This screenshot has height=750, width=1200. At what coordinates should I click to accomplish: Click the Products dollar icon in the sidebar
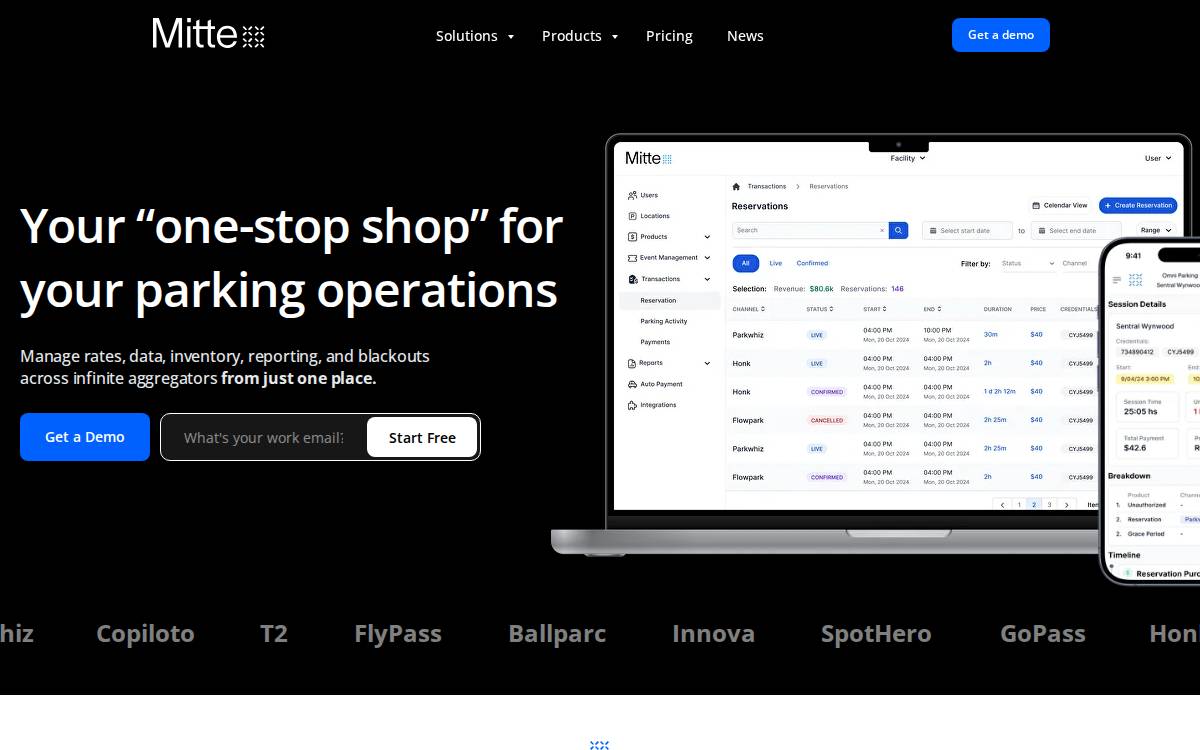(633, 237)
